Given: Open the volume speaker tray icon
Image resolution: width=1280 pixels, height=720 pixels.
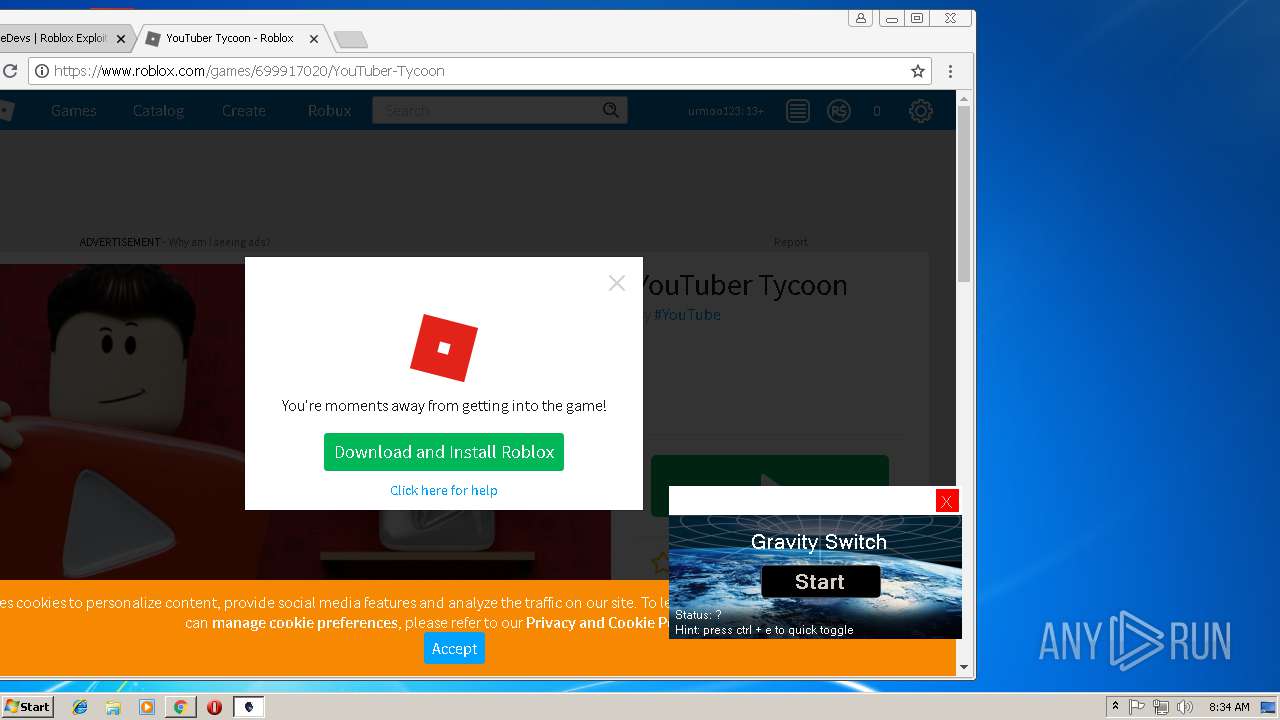Looking at the screenshot, I should point(1185,707).
